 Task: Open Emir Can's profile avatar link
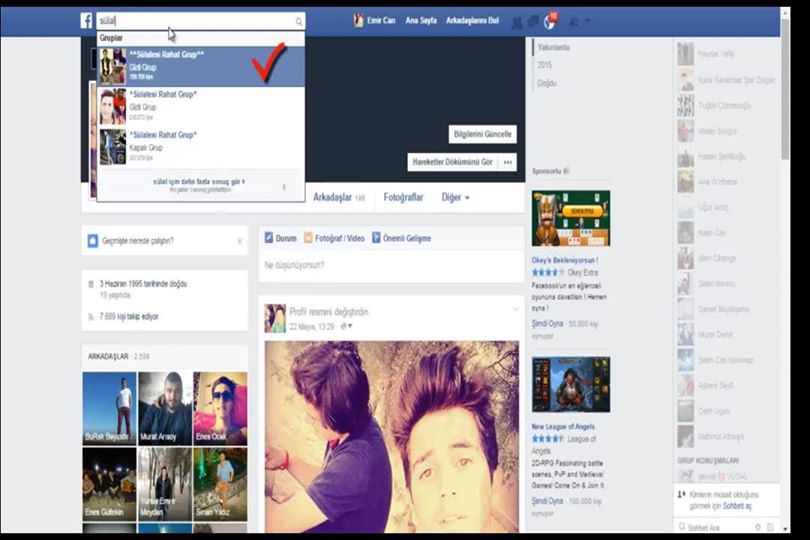pos(358,21)
